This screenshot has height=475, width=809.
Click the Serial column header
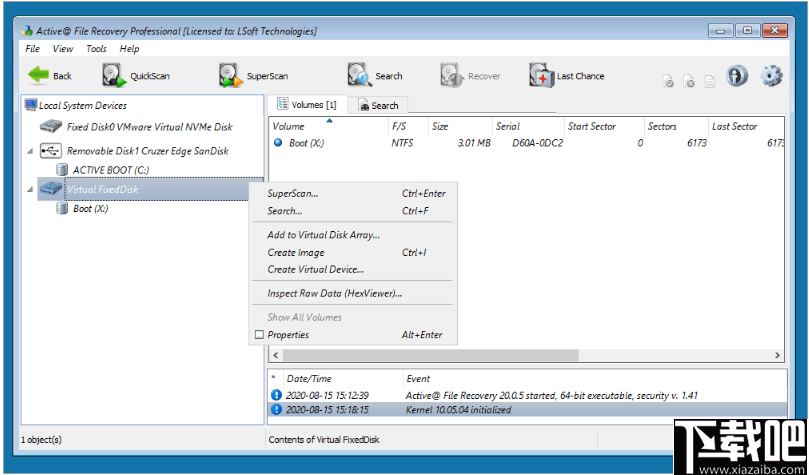point(528,126)
